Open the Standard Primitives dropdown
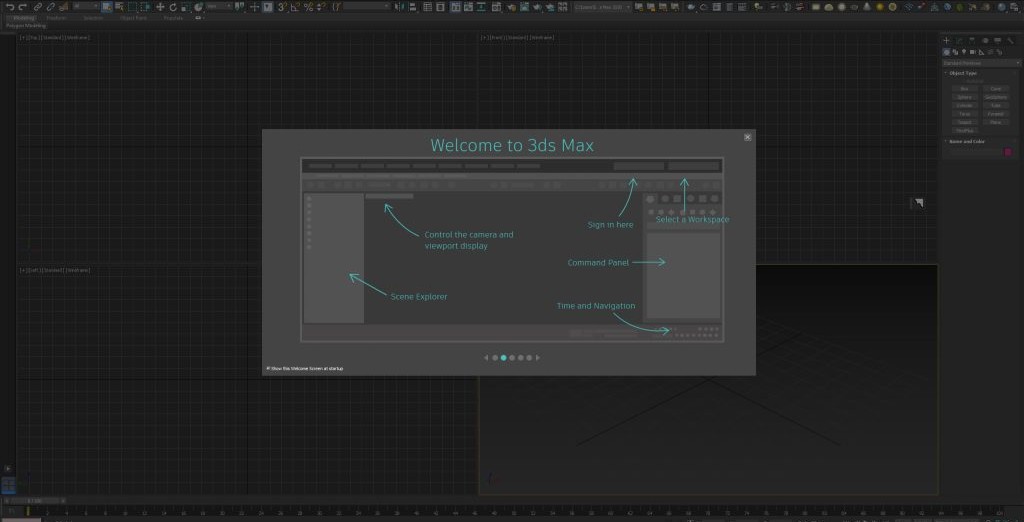1024x522 pixels. click(x=981, y=63)
